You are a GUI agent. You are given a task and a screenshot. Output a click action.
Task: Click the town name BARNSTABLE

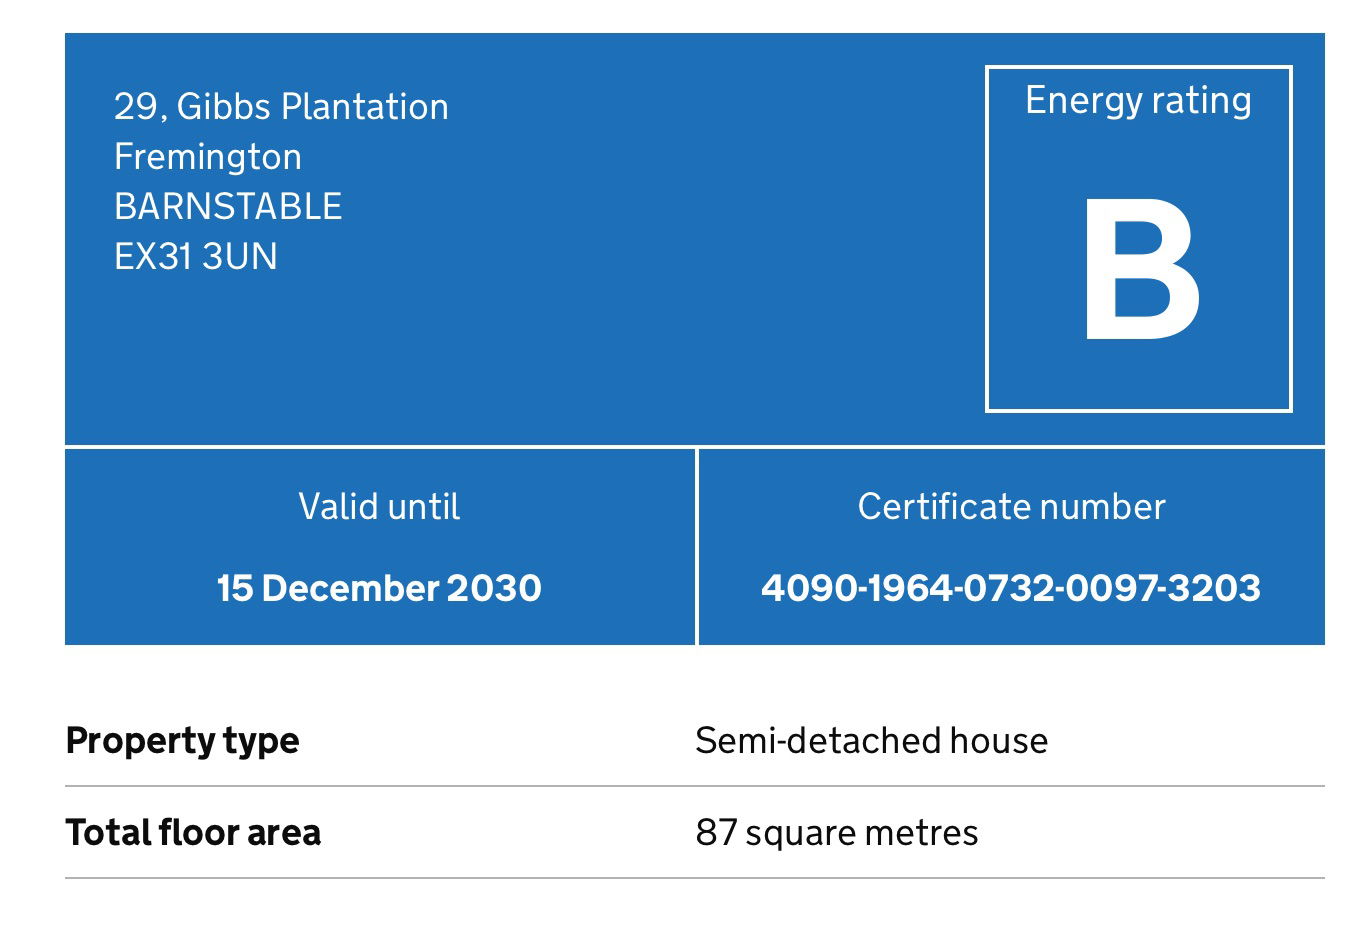coord(228,207)
